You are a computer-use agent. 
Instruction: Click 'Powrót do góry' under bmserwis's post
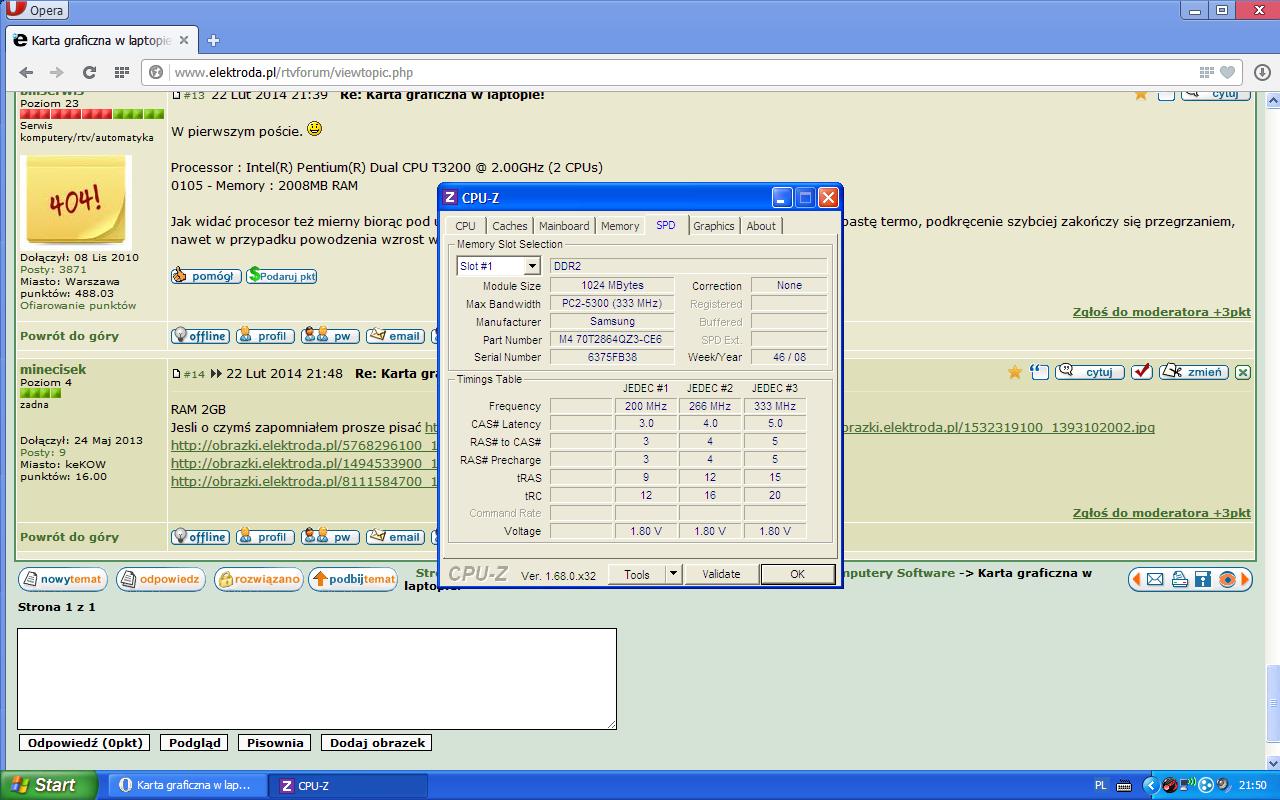coord(69,336)
